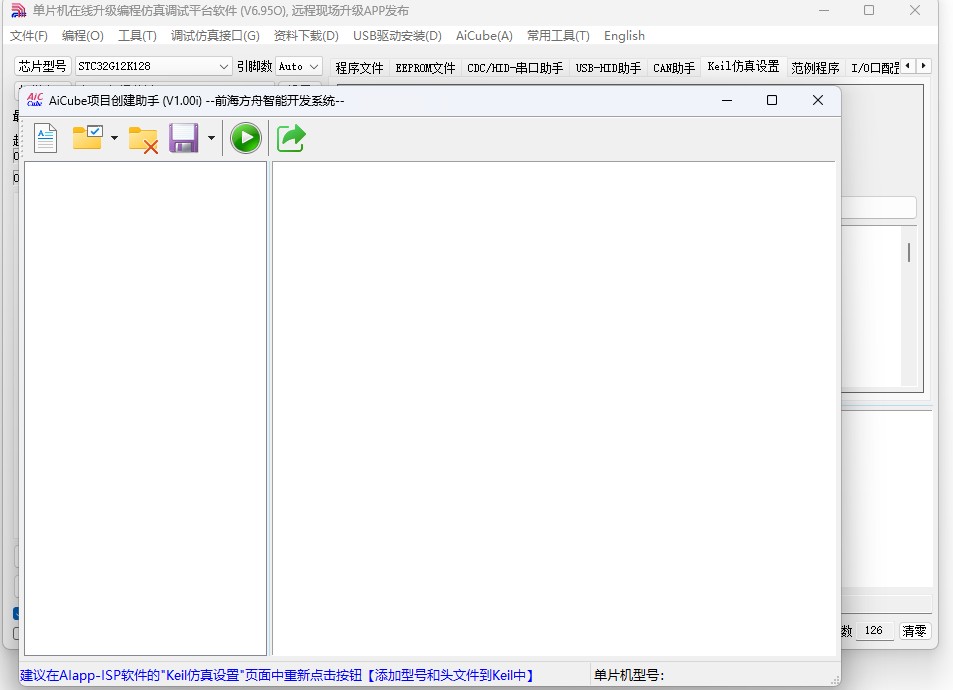Open the 文件(F) menu in main window
Screen dimensions: 953x690
[29, 36]
